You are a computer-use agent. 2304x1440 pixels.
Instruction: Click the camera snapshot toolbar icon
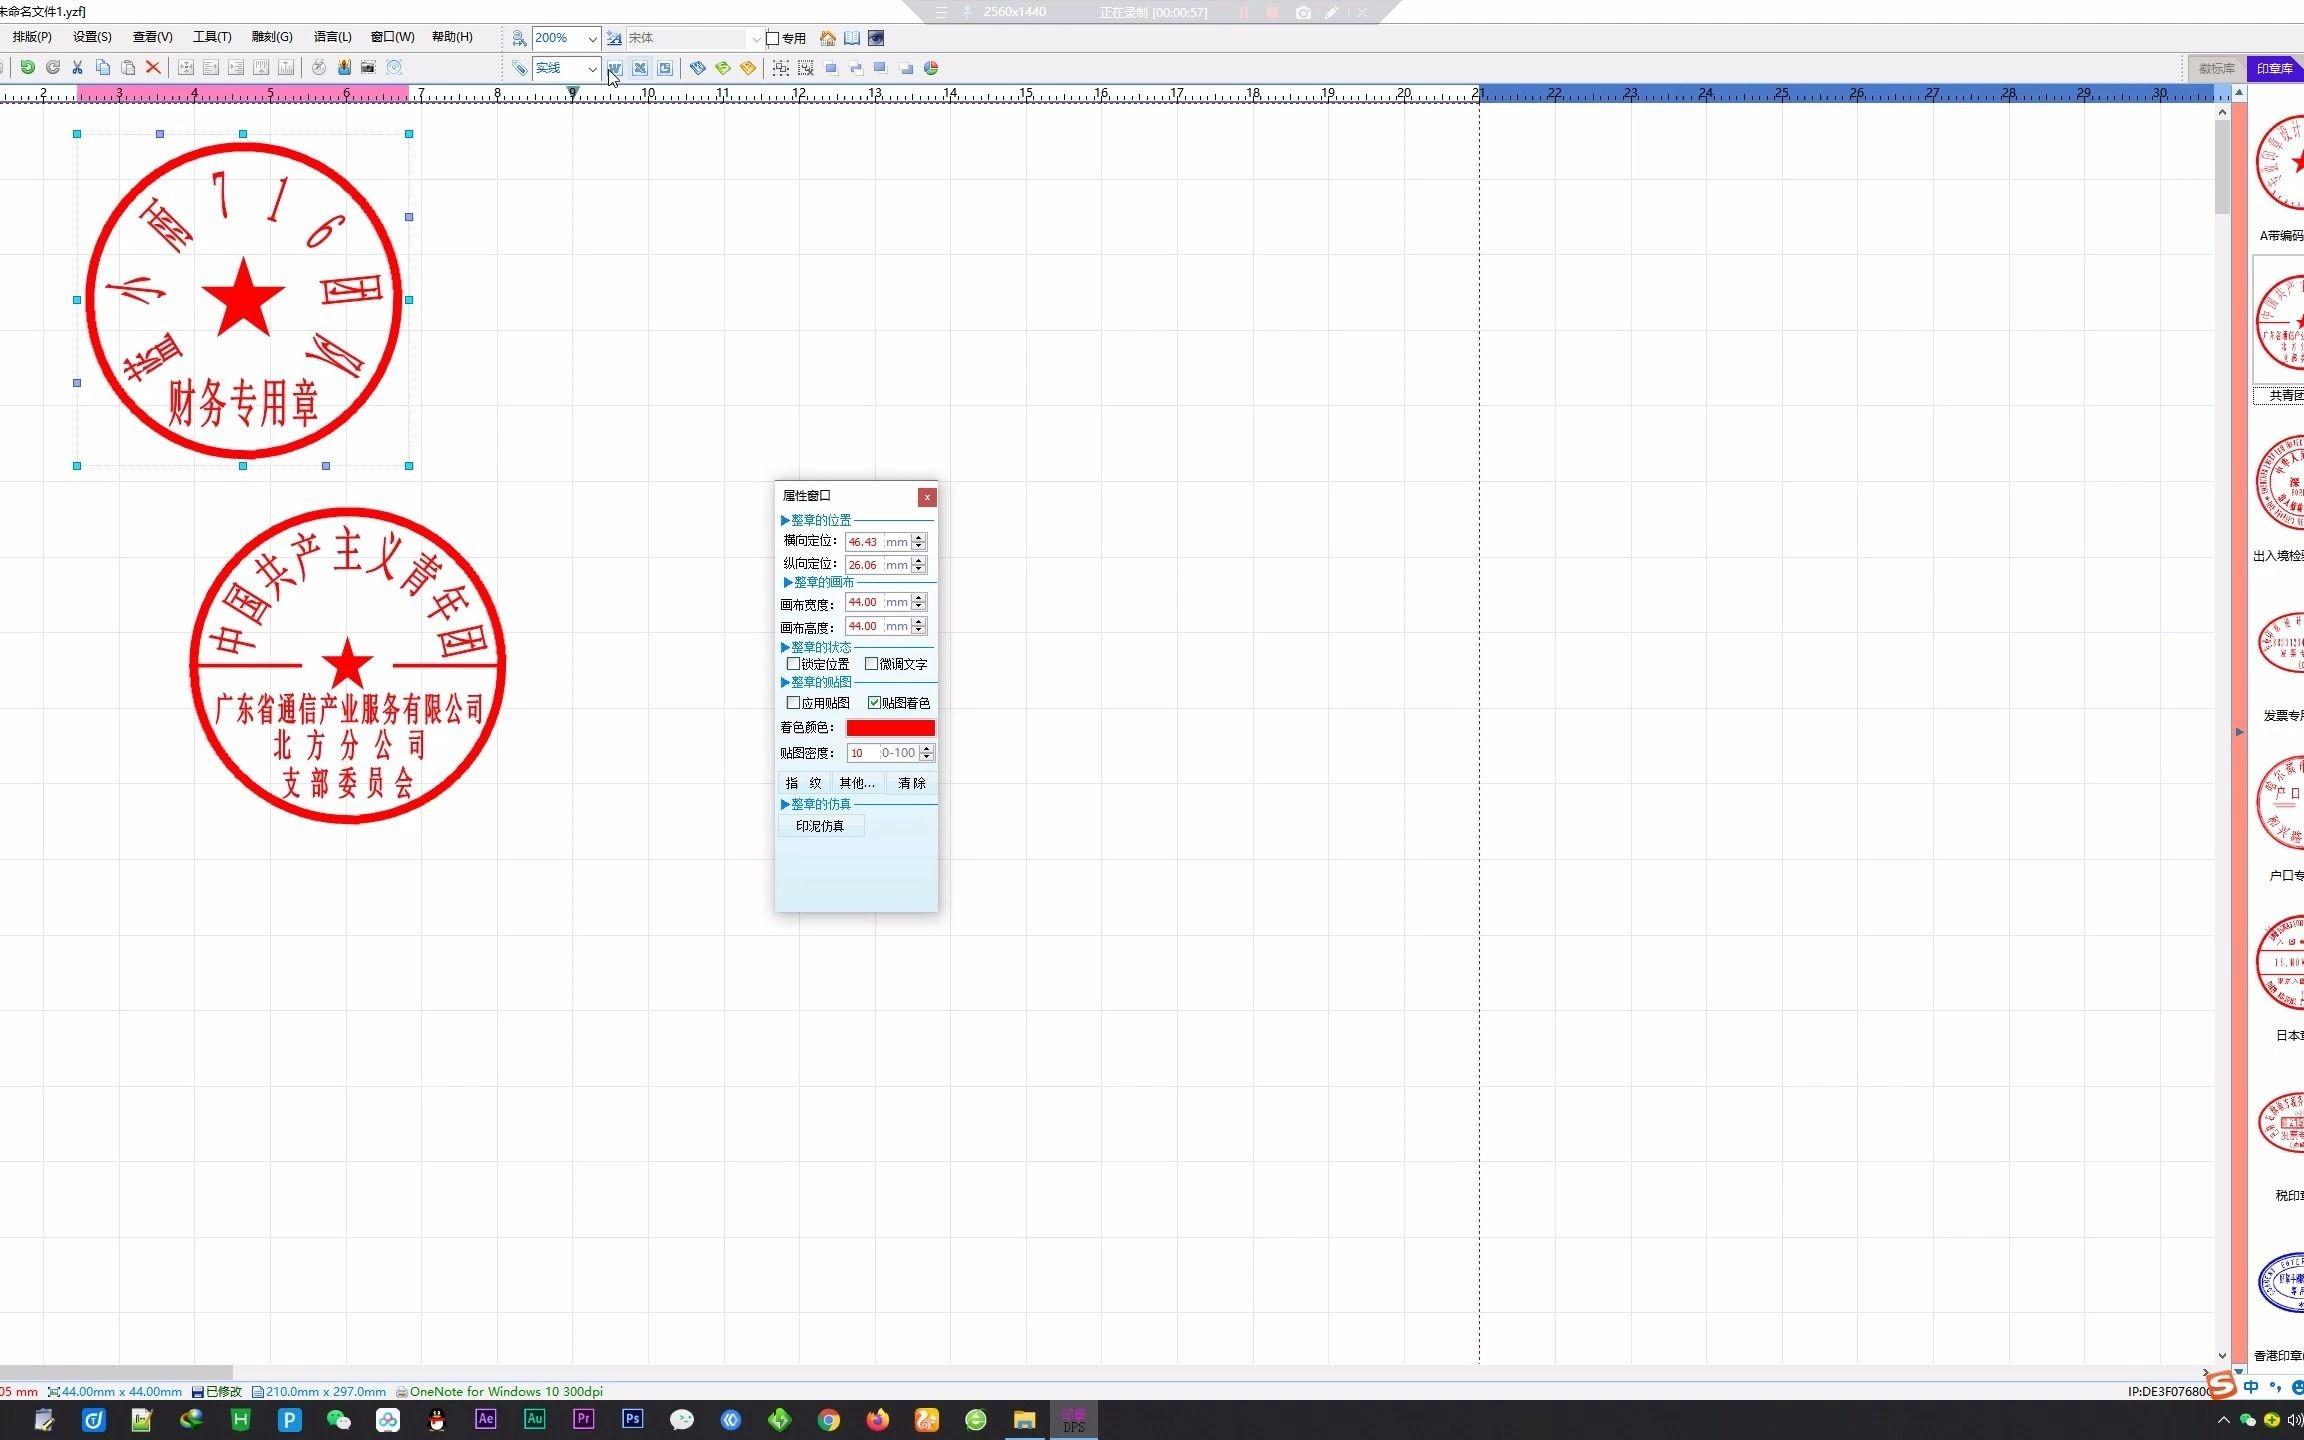point(368,67)
